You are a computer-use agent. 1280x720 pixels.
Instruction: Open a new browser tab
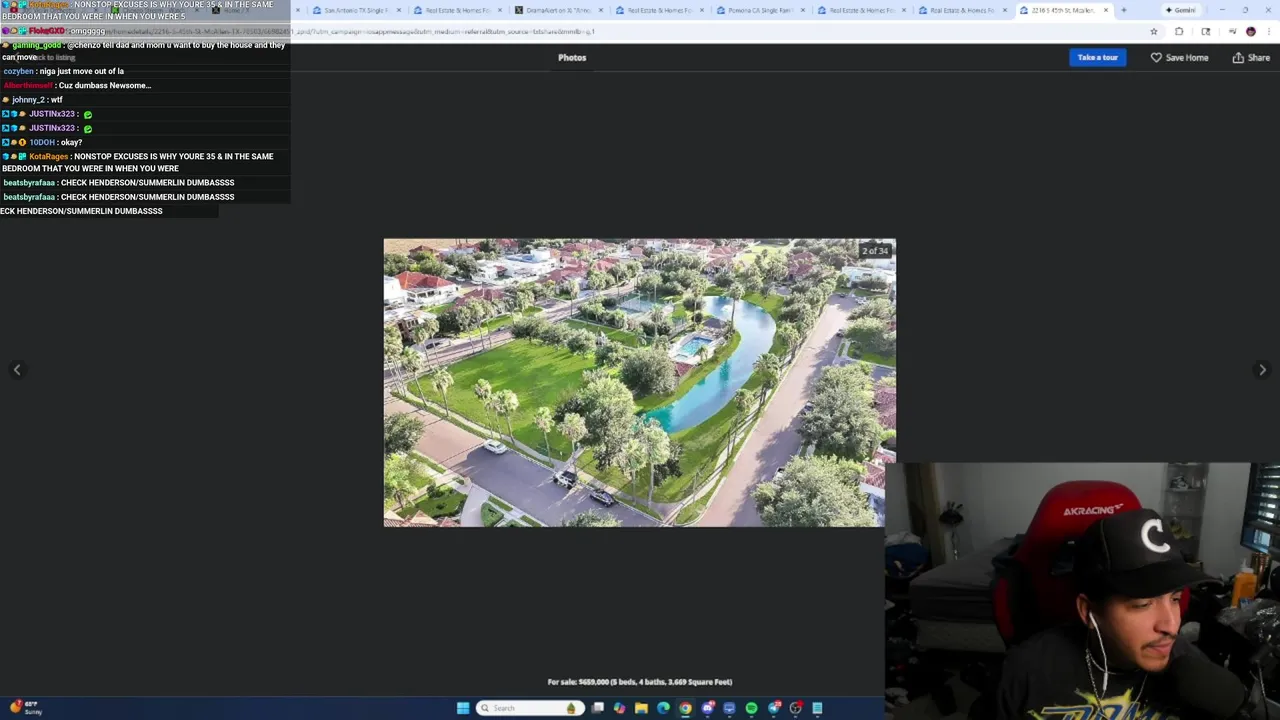[x=1124, y=10]
